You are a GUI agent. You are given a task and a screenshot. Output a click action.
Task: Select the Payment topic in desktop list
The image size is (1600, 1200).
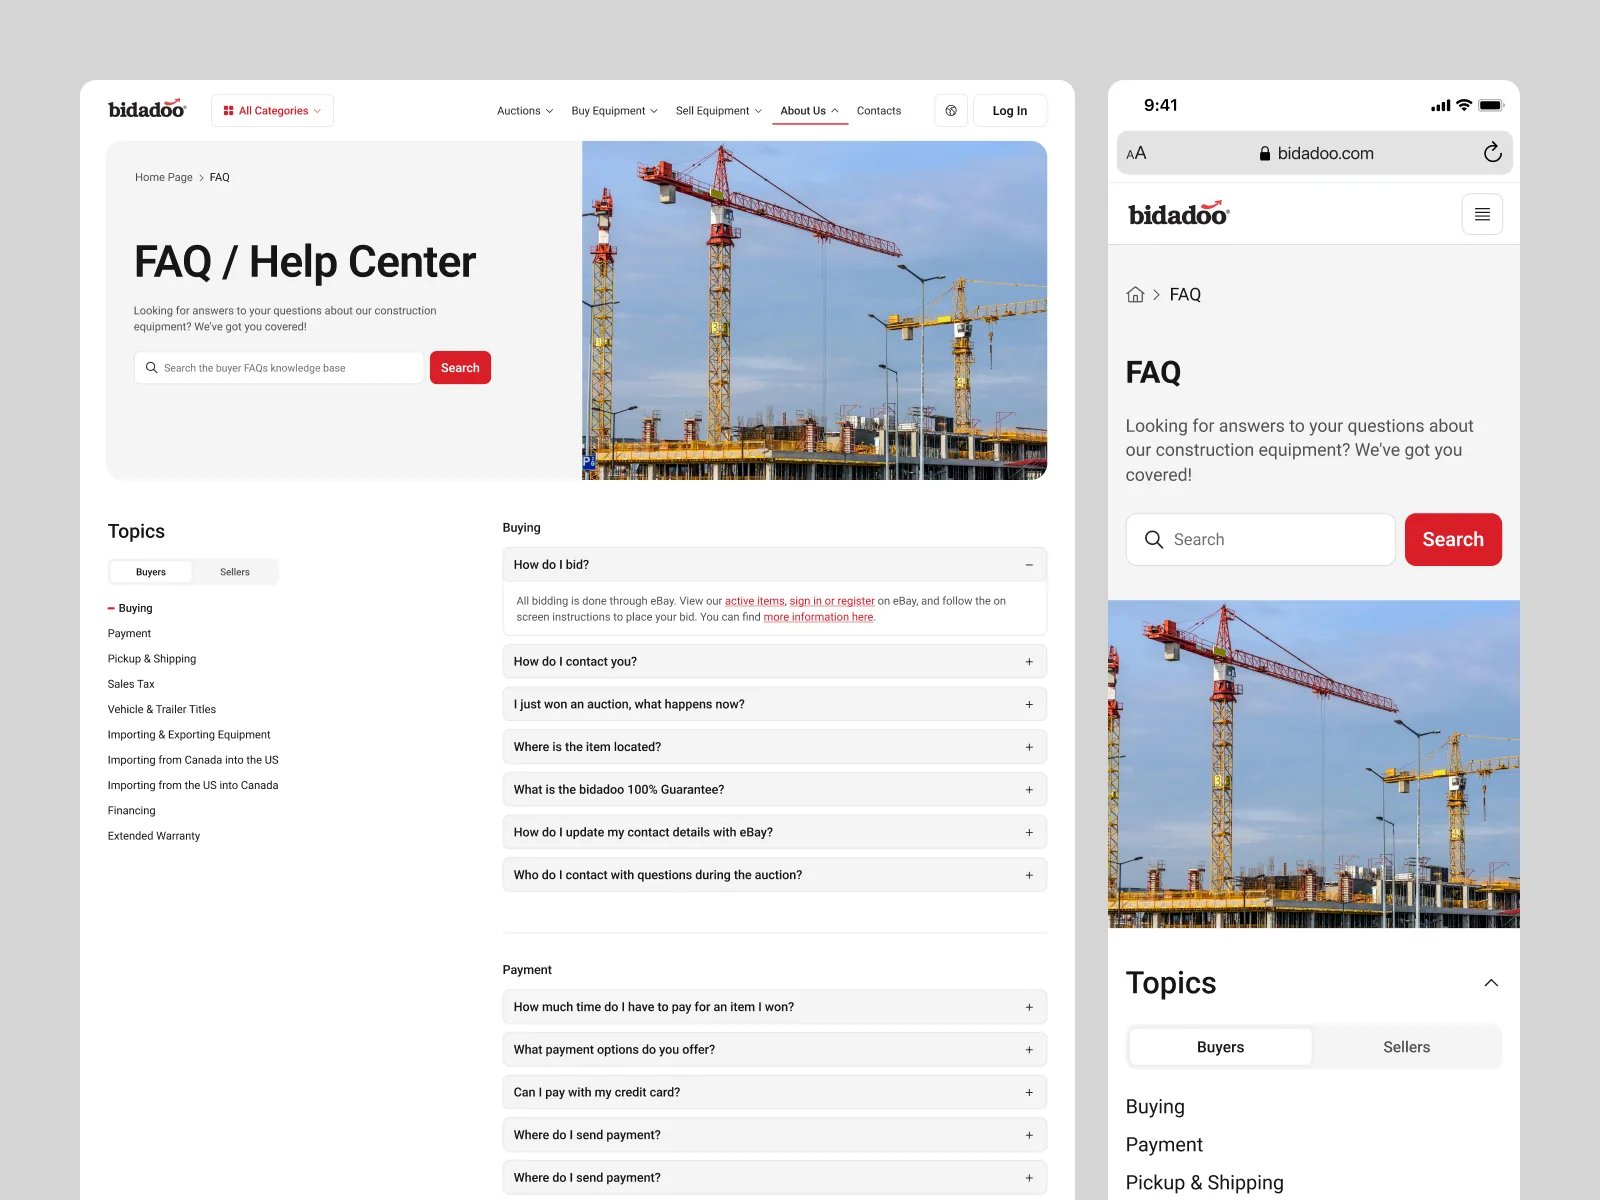[x=129, y=634]
